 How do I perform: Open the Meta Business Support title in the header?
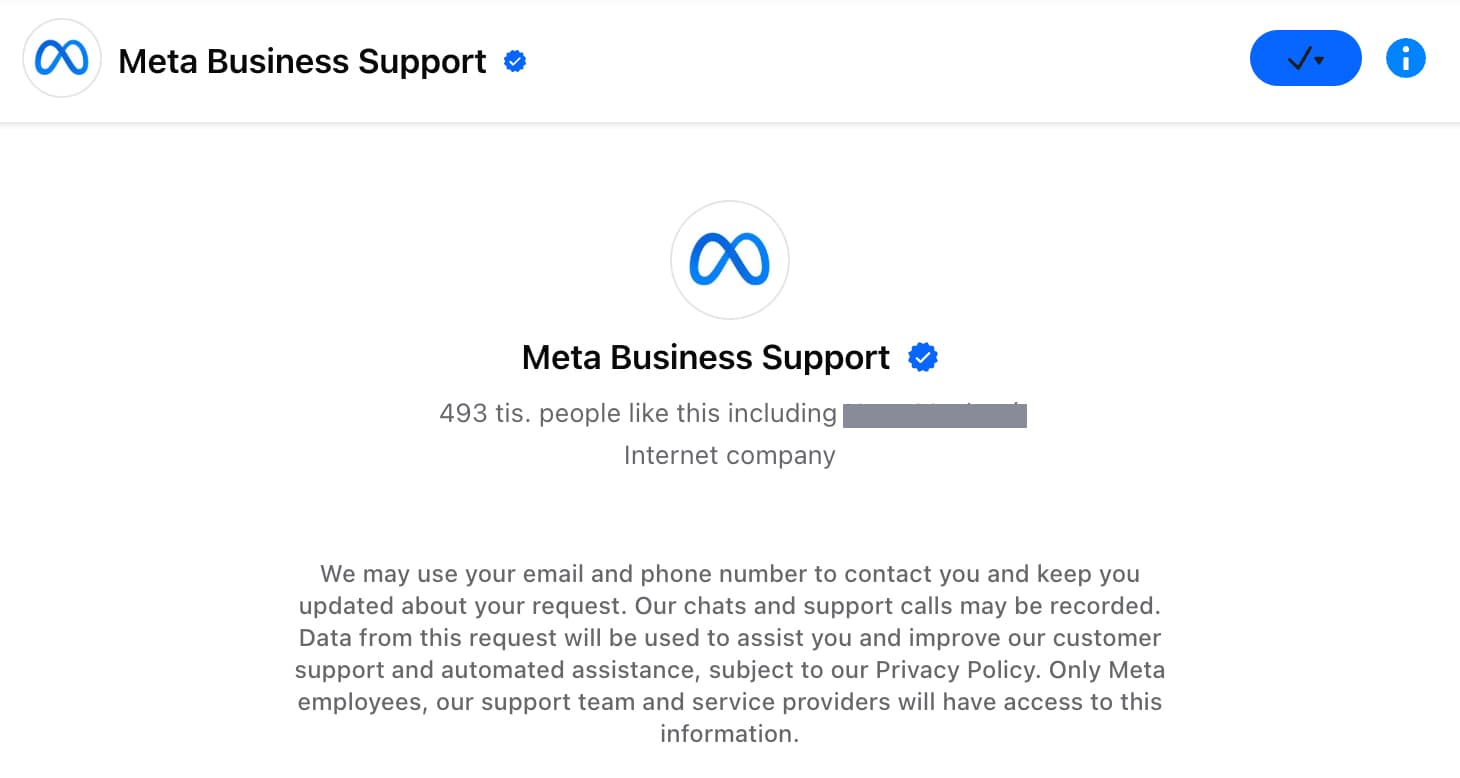click(302, 62)
